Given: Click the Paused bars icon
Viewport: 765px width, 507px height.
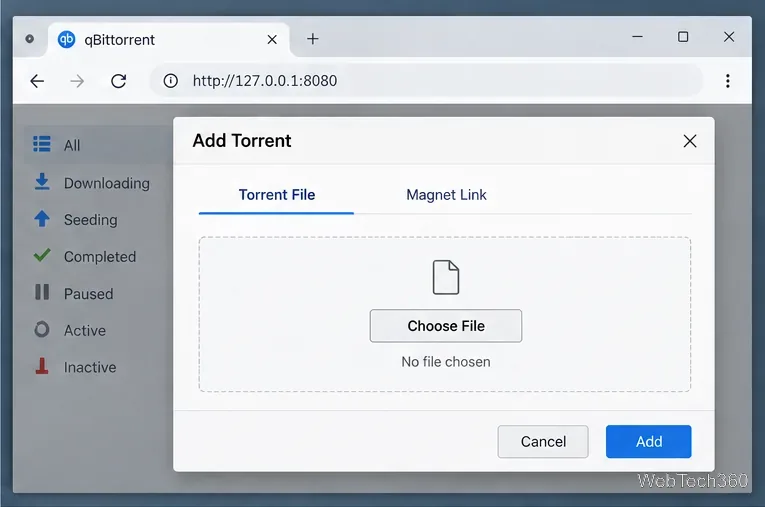Looking at the screenshot, I should coord(42,292).
